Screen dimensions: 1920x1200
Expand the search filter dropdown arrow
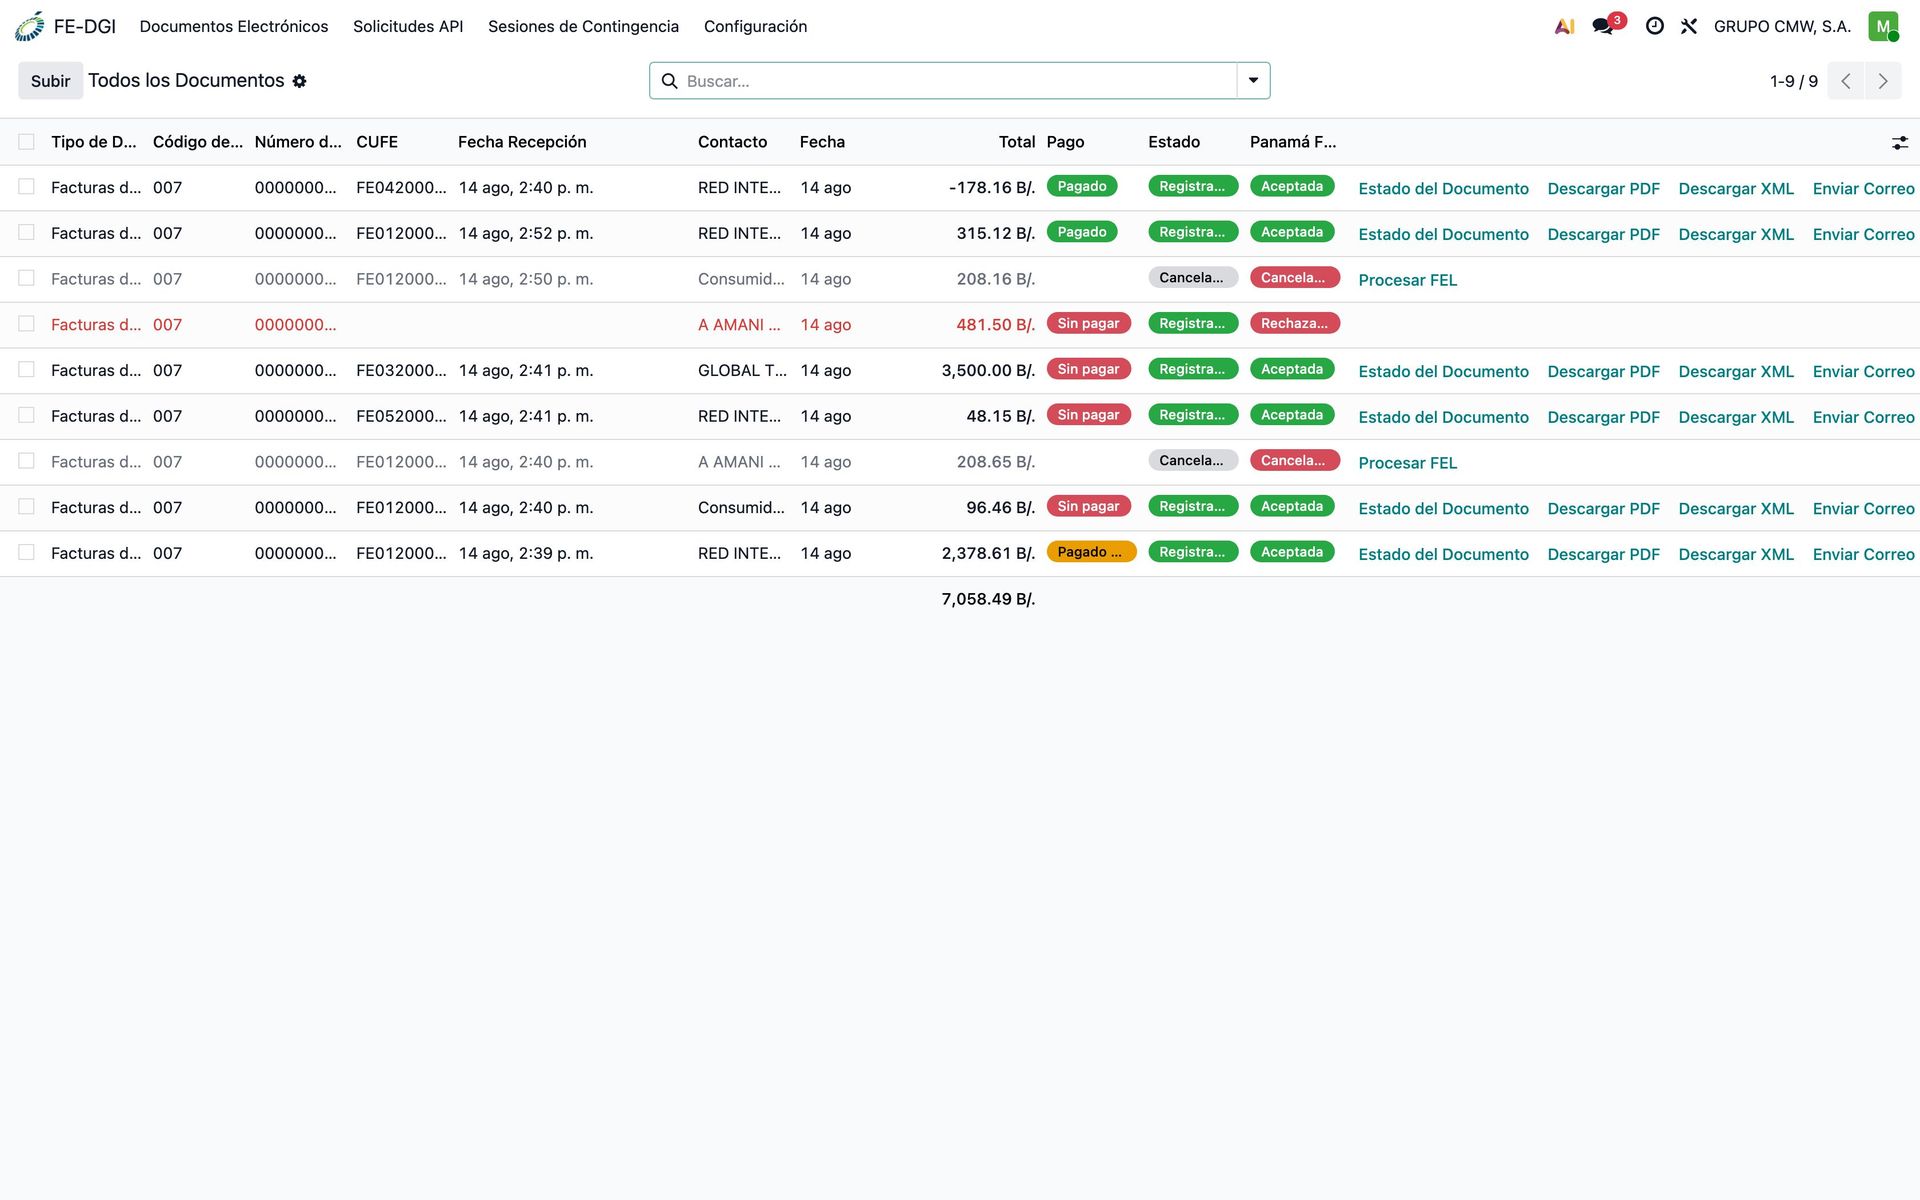click(x=1253, y=81)
